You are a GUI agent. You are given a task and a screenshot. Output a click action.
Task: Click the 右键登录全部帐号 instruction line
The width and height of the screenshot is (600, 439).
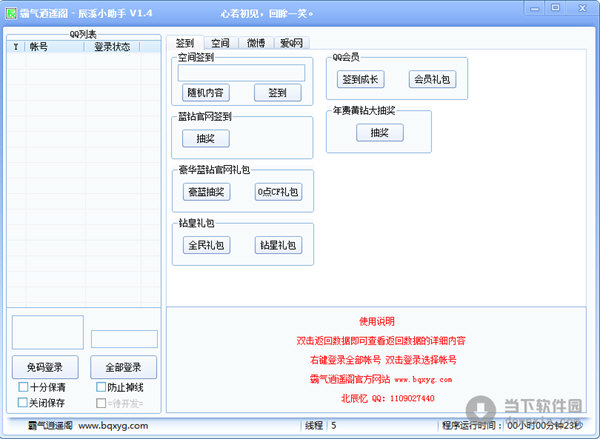[x=383, y=360]
